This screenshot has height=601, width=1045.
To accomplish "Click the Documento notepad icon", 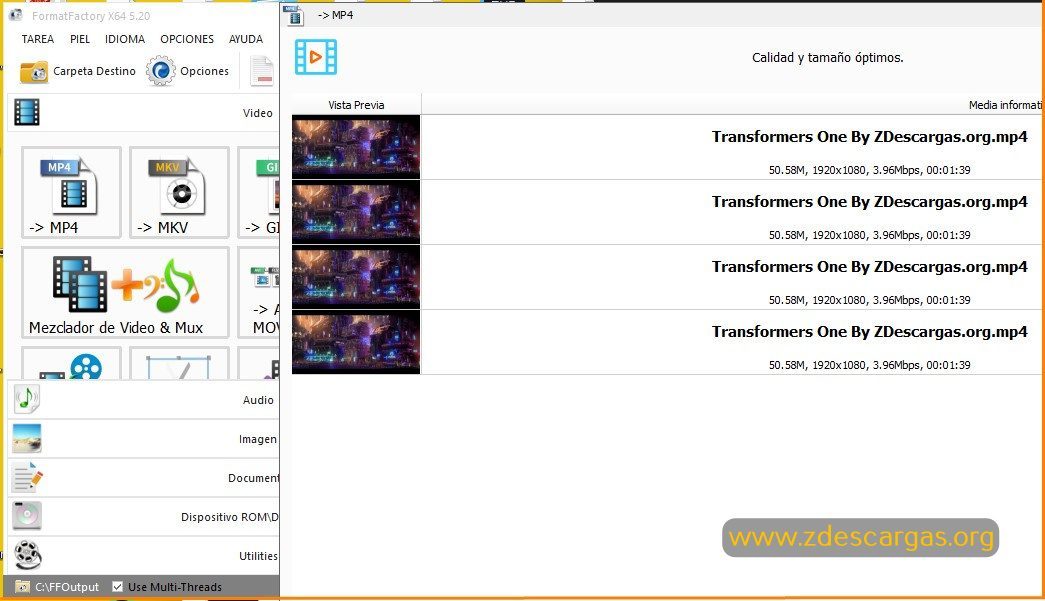I will pos(27,478).
